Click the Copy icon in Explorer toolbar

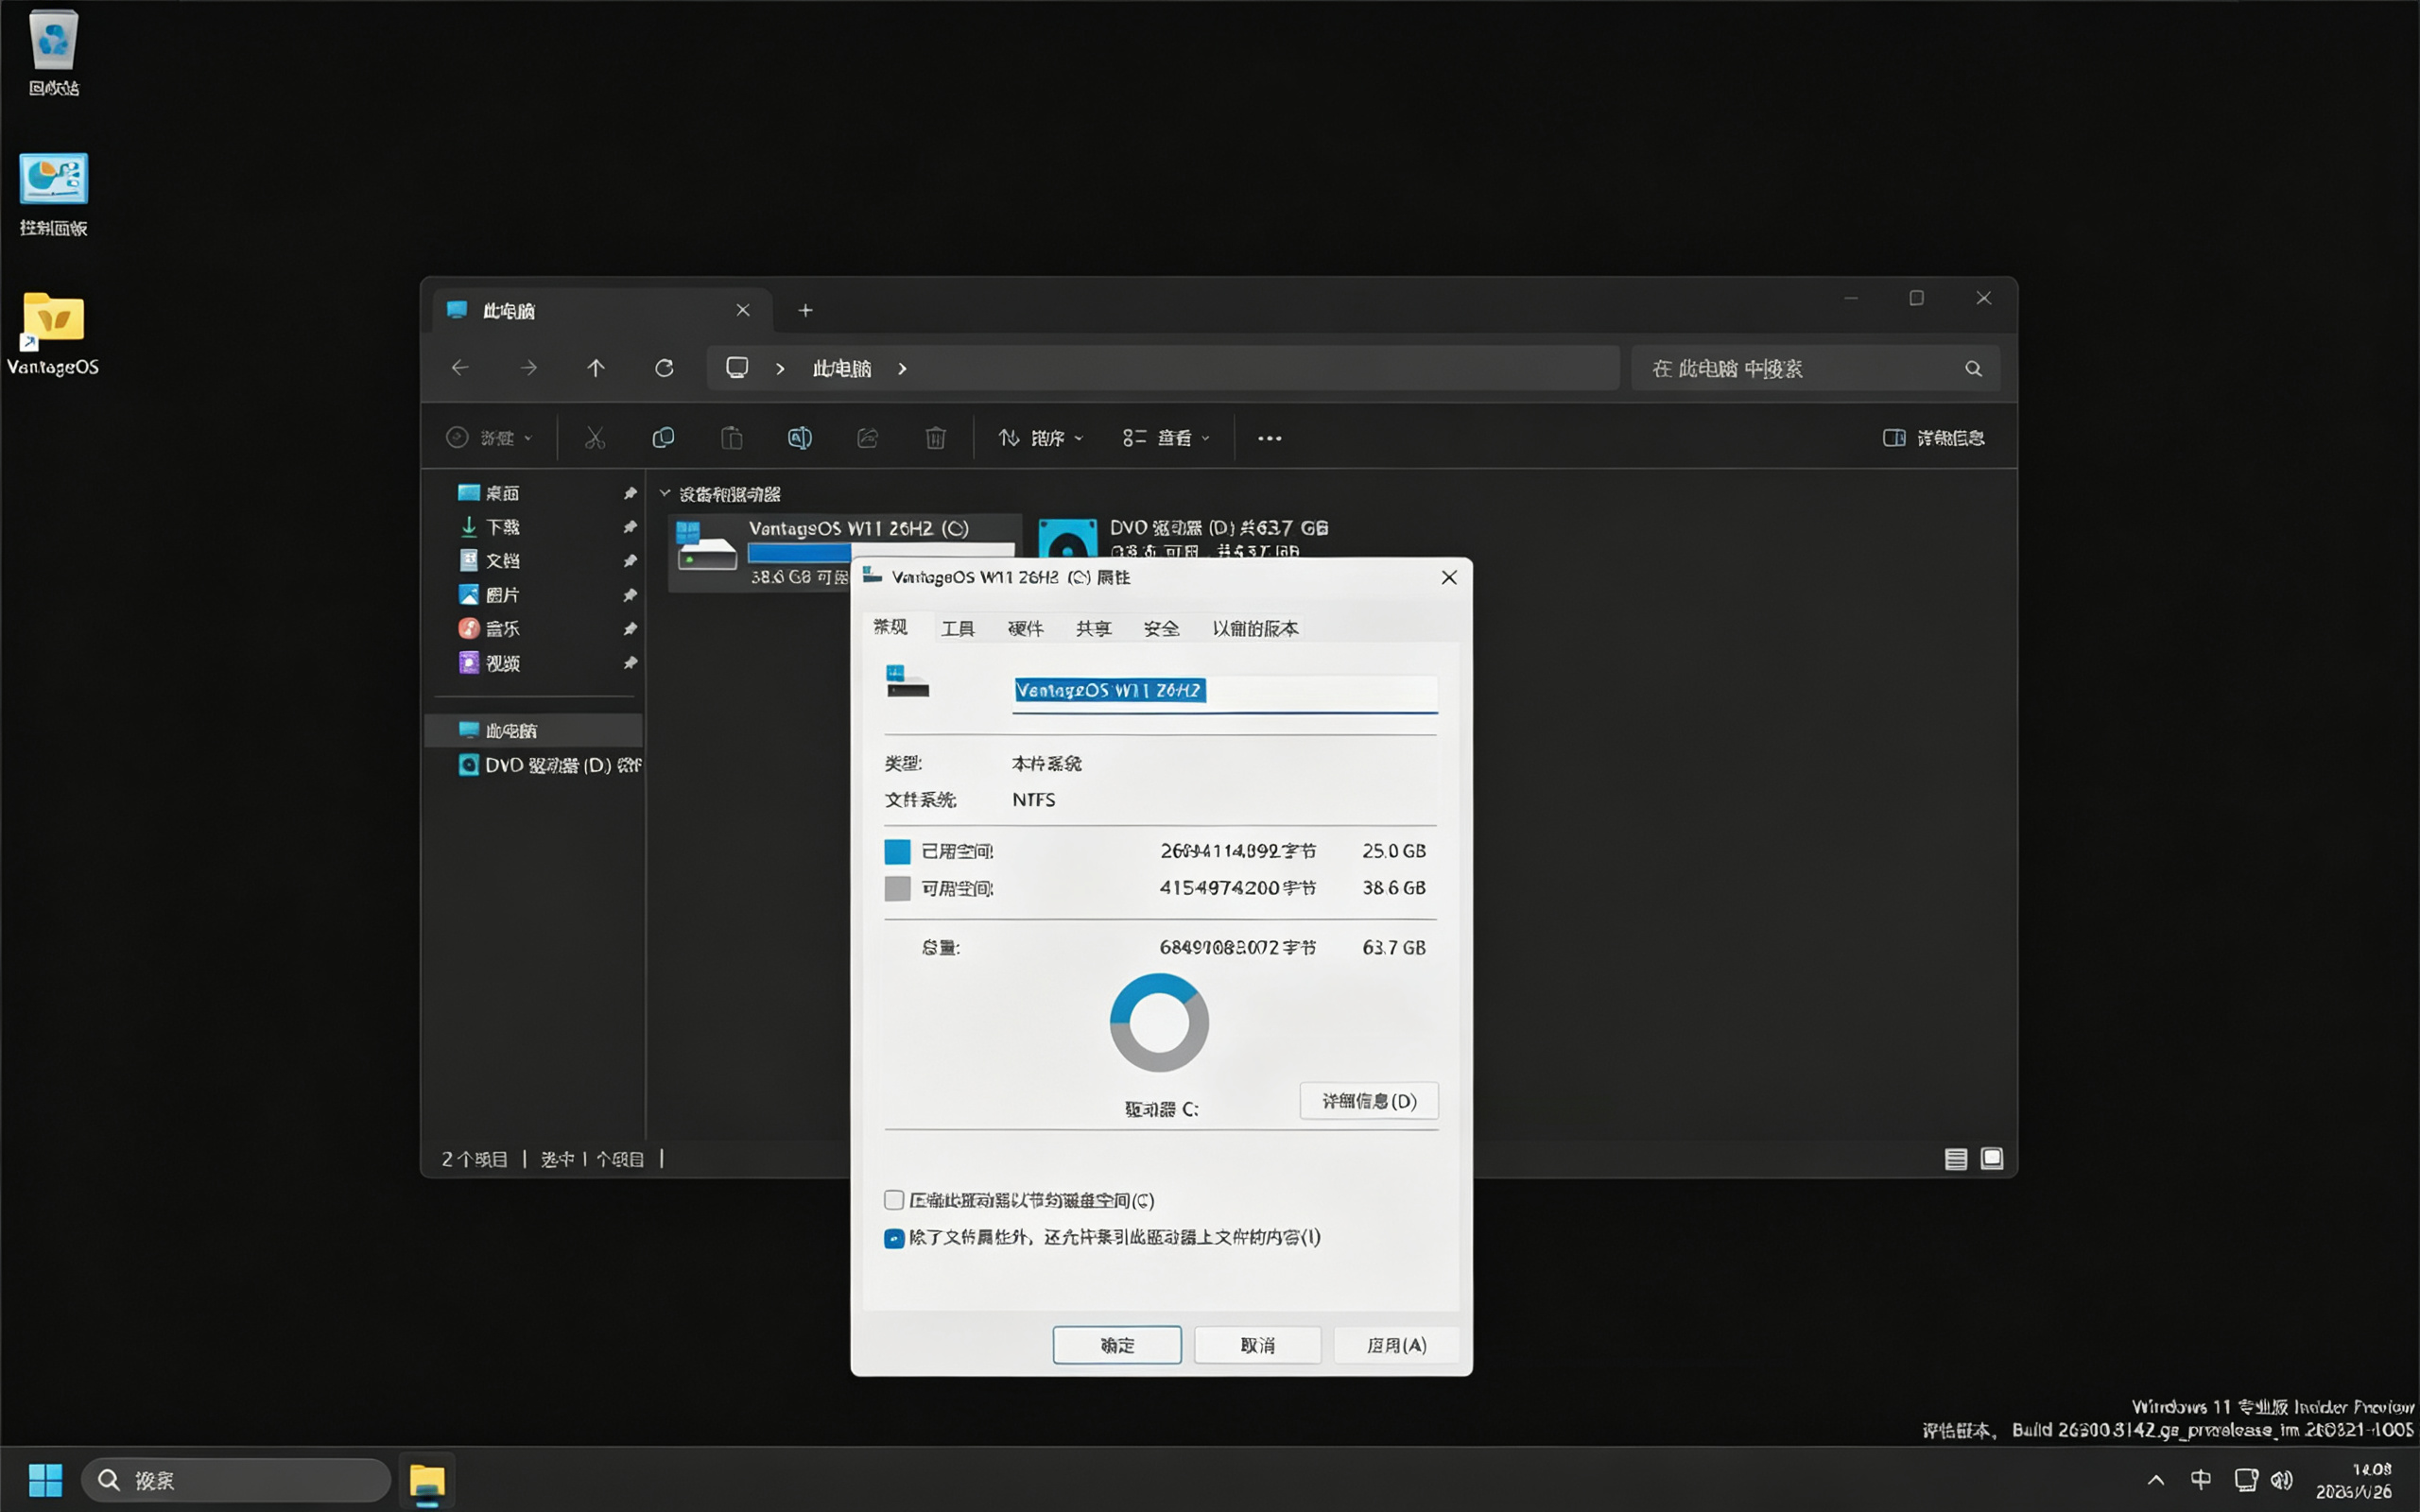pos(663,438)
